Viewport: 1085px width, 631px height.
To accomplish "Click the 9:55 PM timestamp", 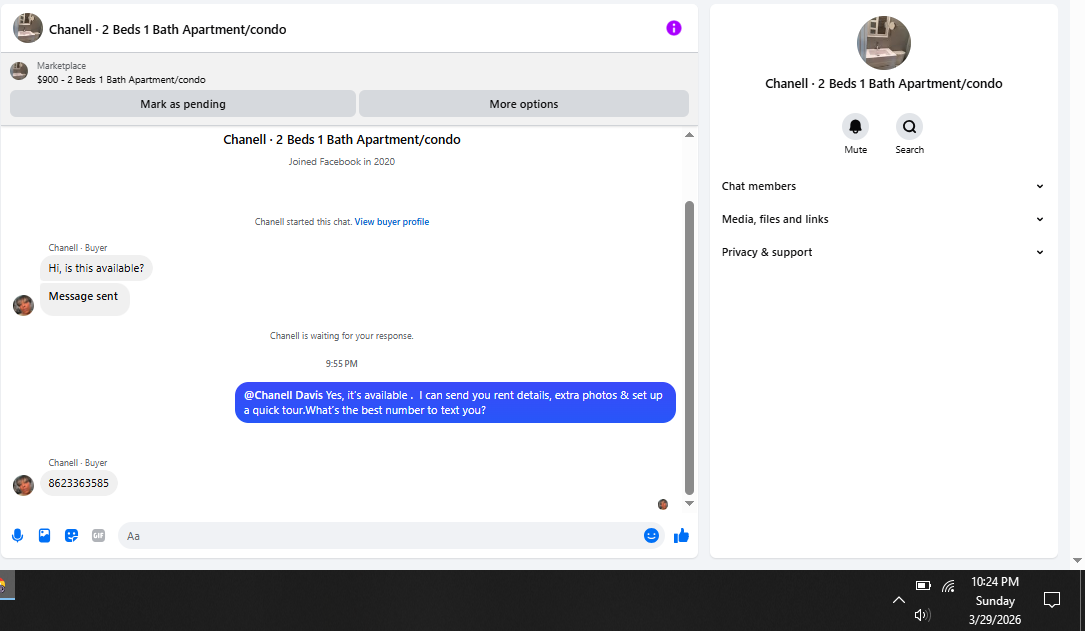I will [342, 363].
